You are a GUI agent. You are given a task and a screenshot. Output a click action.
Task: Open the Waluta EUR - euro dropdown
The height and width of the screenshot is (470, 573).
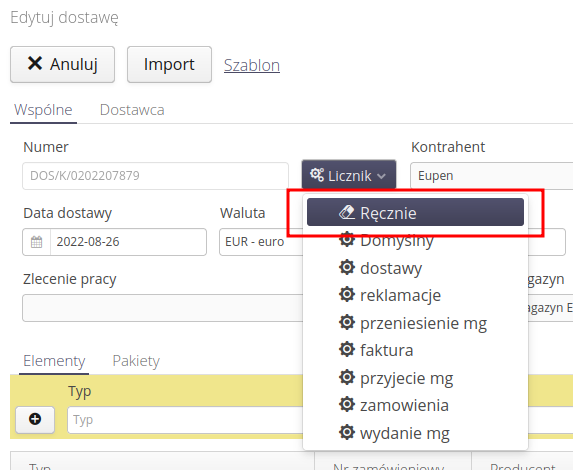coord(261,242)
